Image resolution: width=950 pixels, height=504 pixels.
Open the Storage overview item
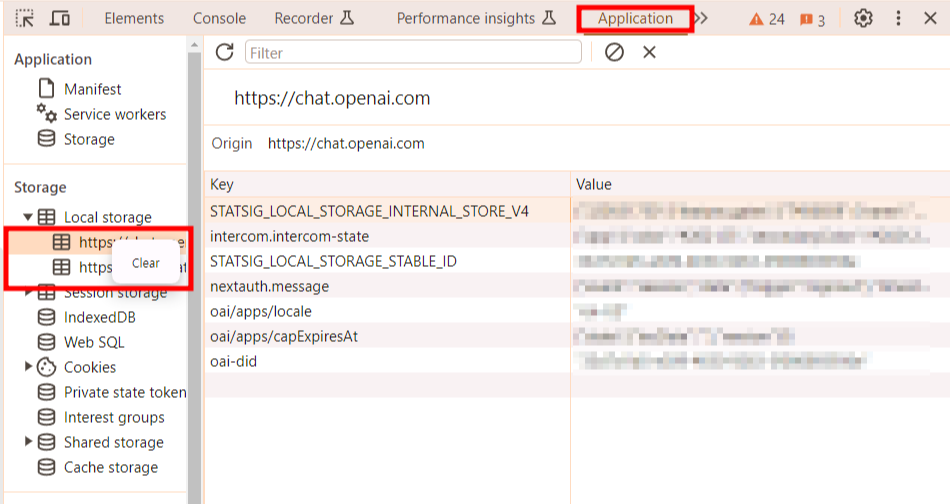[89, 139]
